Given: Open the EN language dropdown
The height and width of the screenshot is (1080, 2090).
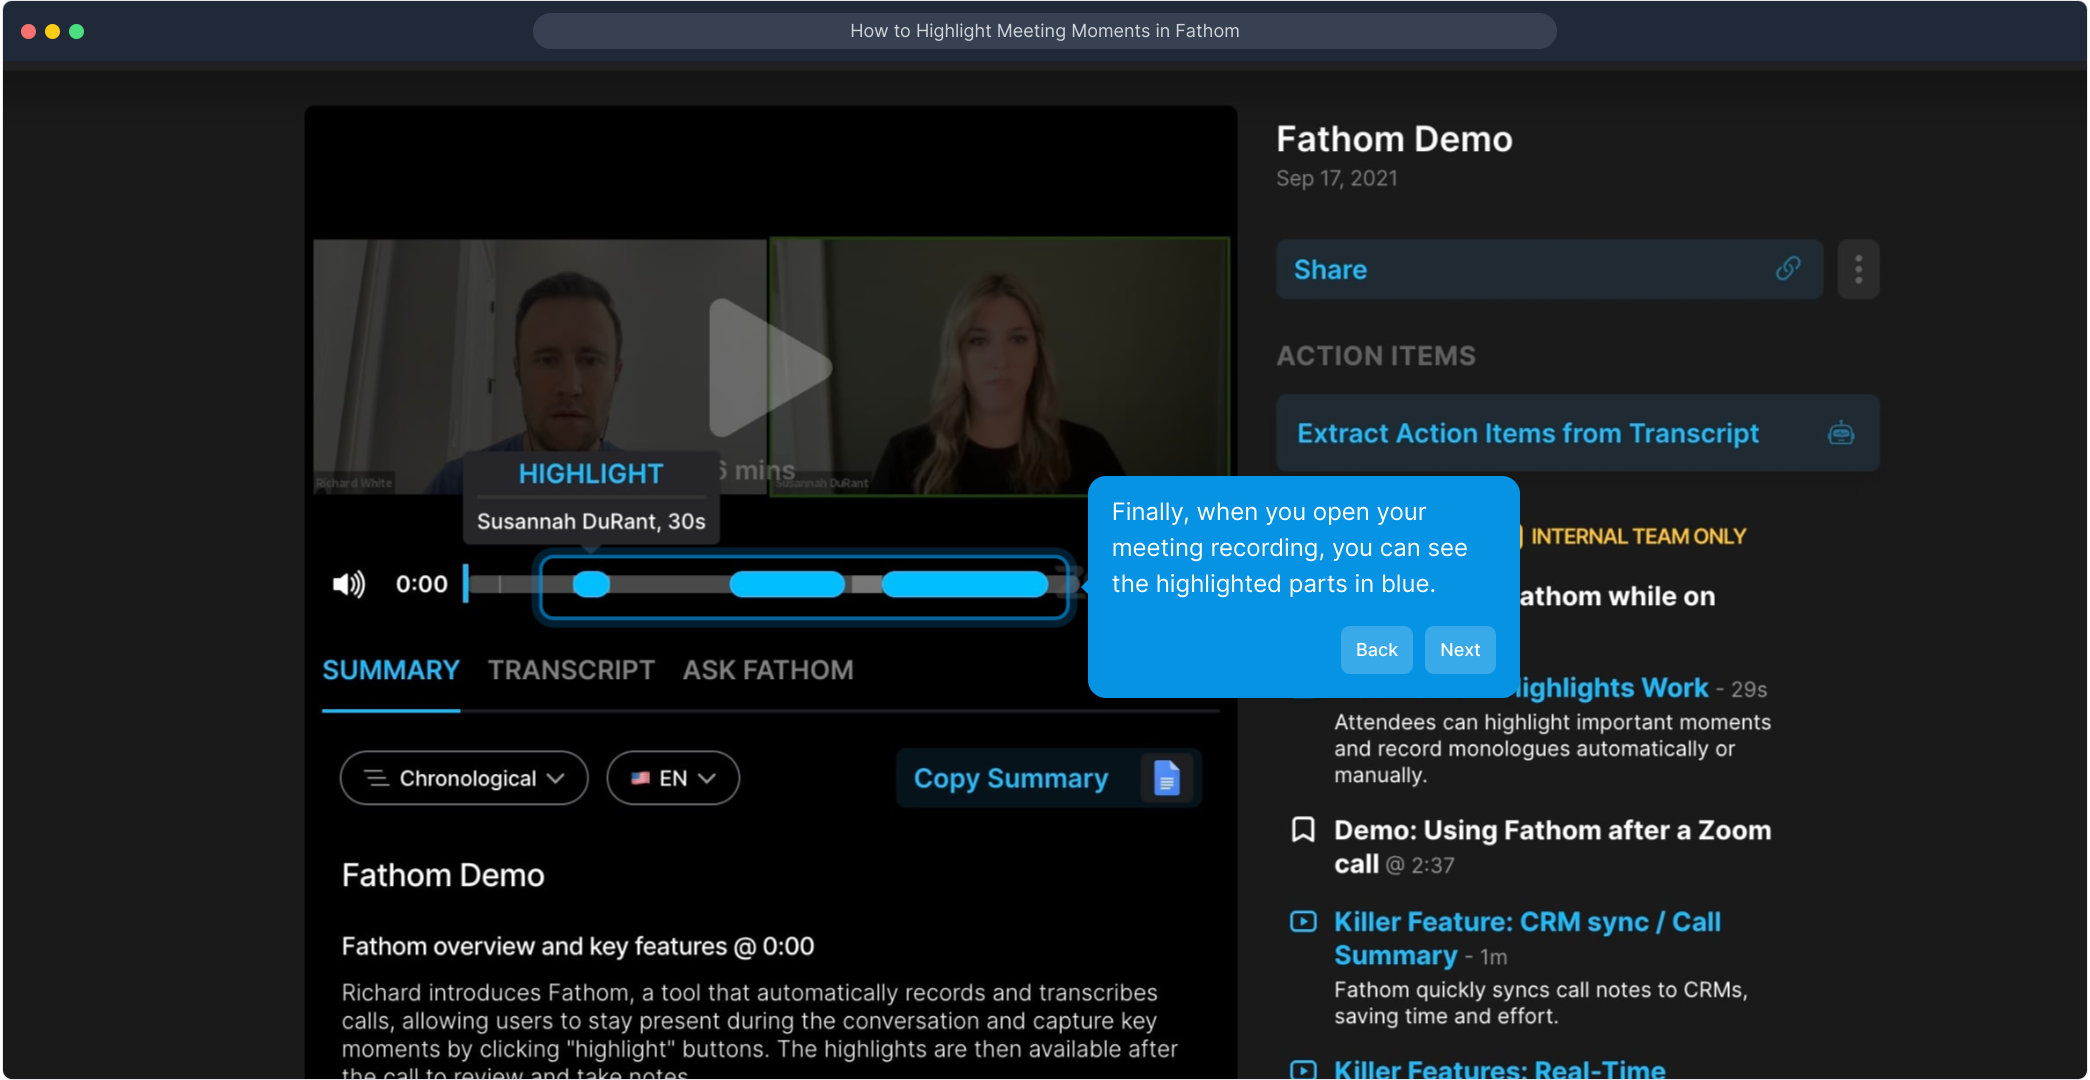Looking at the screenshot, I should 673,778.
